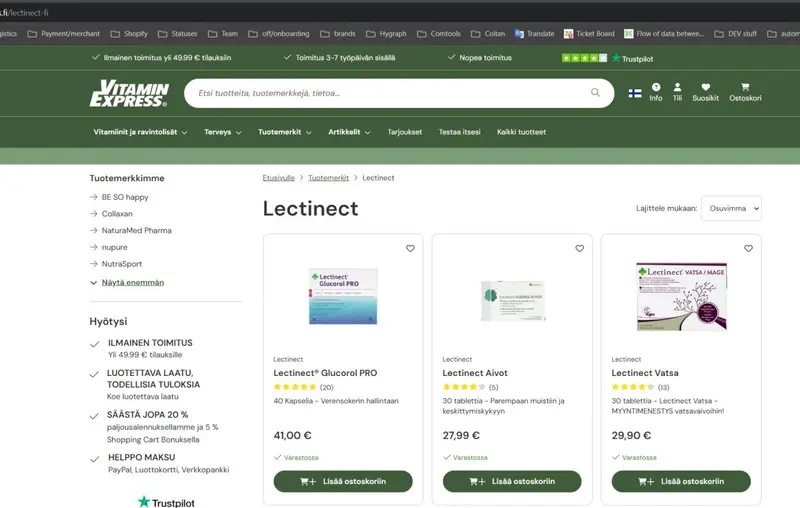This screenshot has height=508, width=800.
Task: Add Lectinect Vatsa to cart button
Action: click(x=681, y=481)
